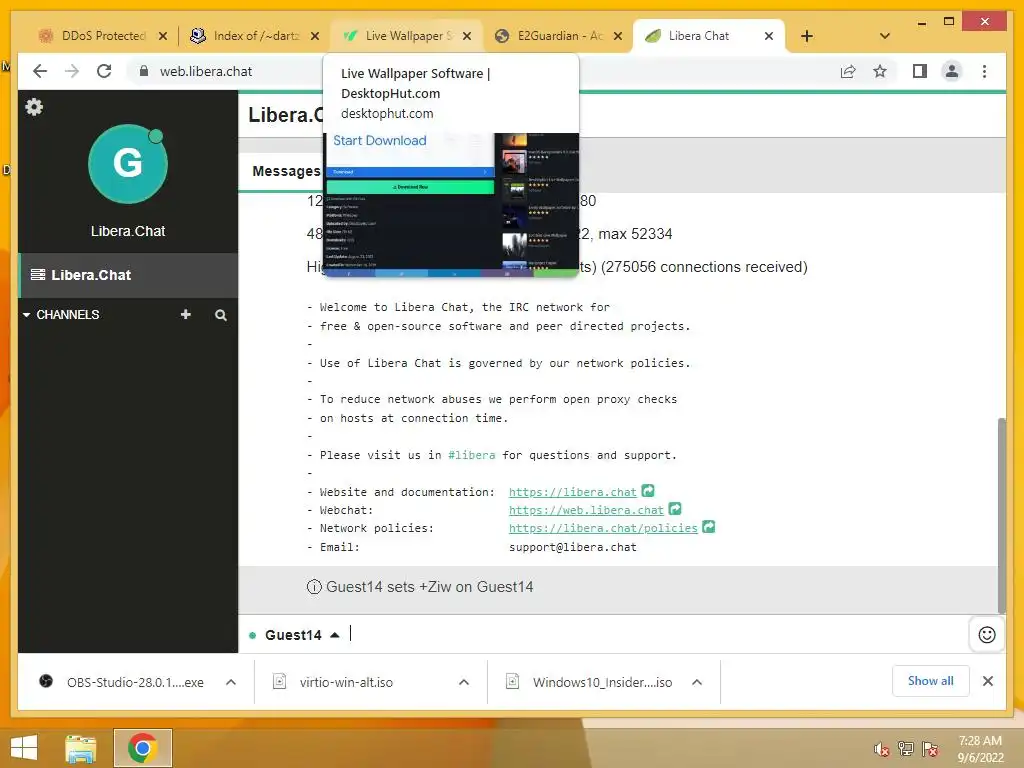This screenshot has width=1024, height=768.
Task: Click the taskbar clock showing 7:28 AM
Action: point(980,749)
